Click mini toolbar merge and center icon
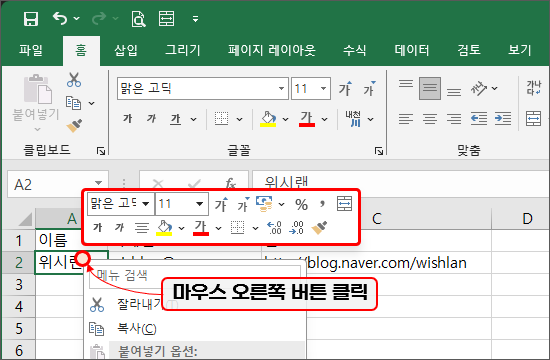Screen dimensions: 550x360 point(344,204)
